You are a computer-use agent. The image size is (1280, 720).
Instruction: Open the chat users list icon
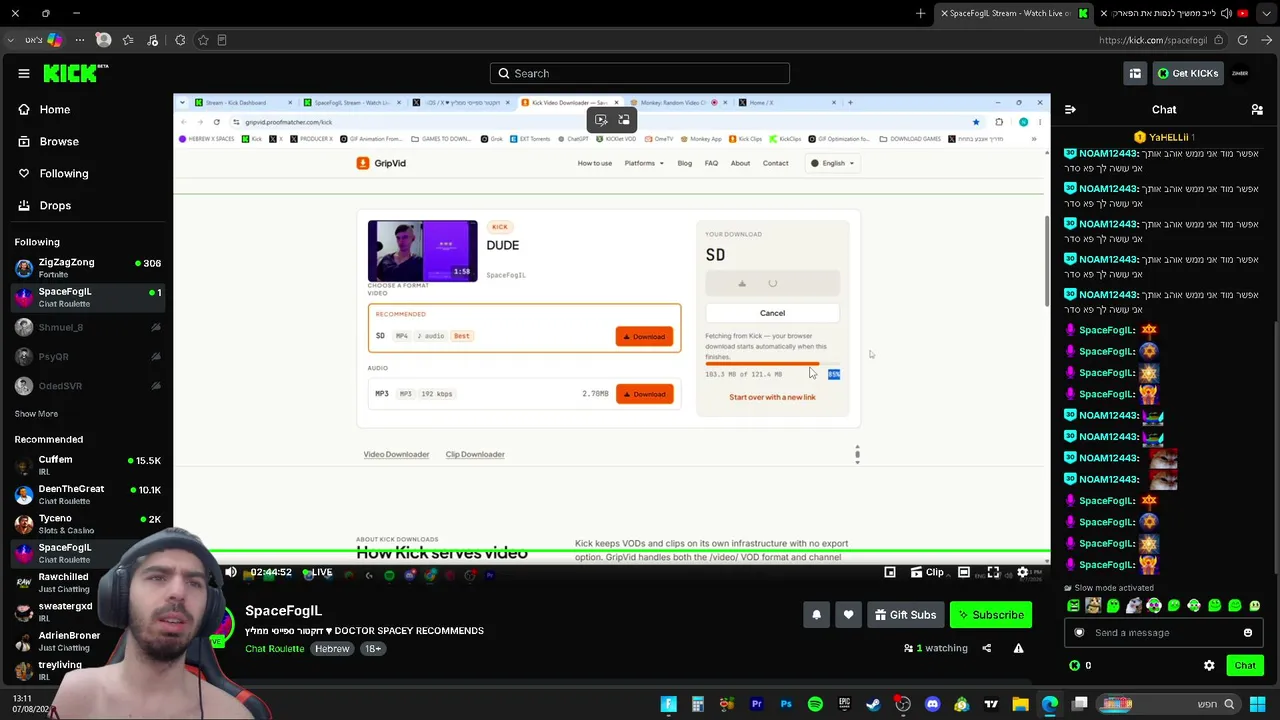1257,109
